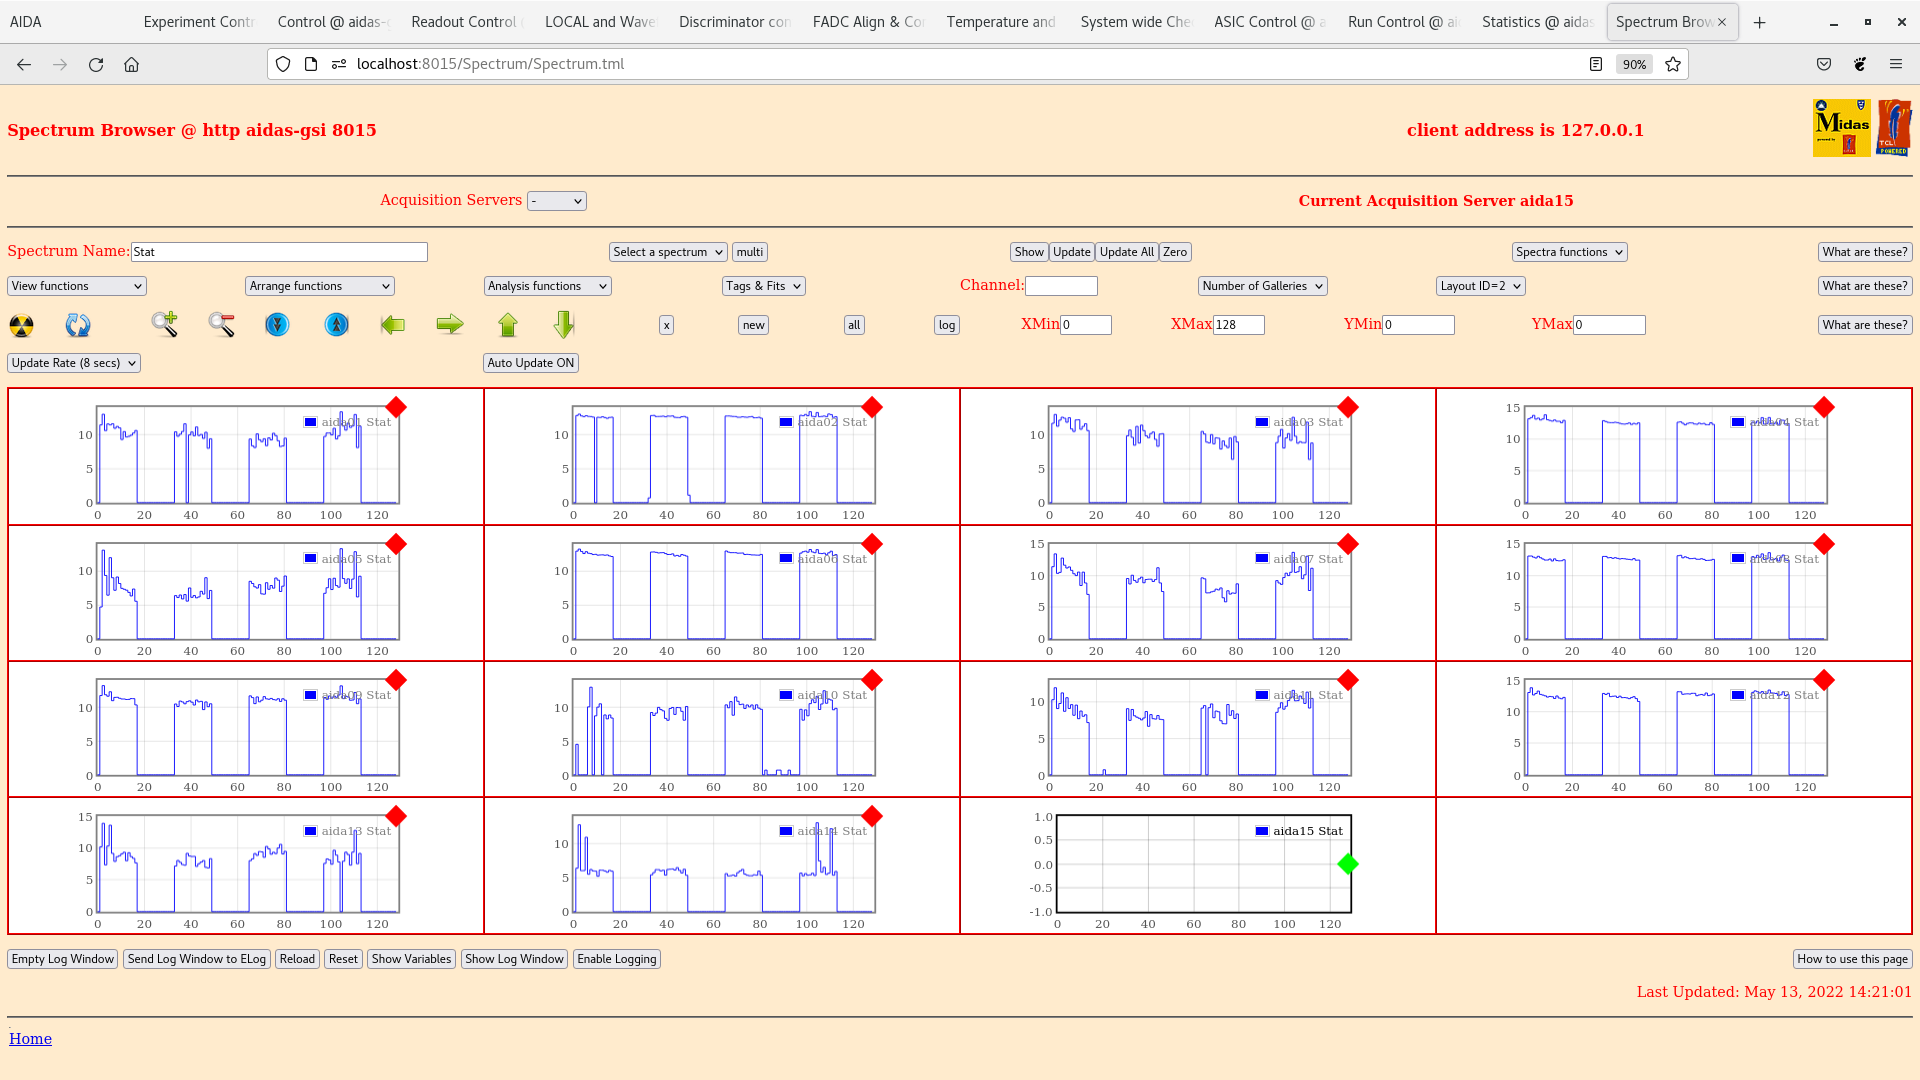Image resolution: width=1920 pixels, height=1080 pixels.
Task: Click the red diamond on aida03 Stat
Action: pos(1348,407)
